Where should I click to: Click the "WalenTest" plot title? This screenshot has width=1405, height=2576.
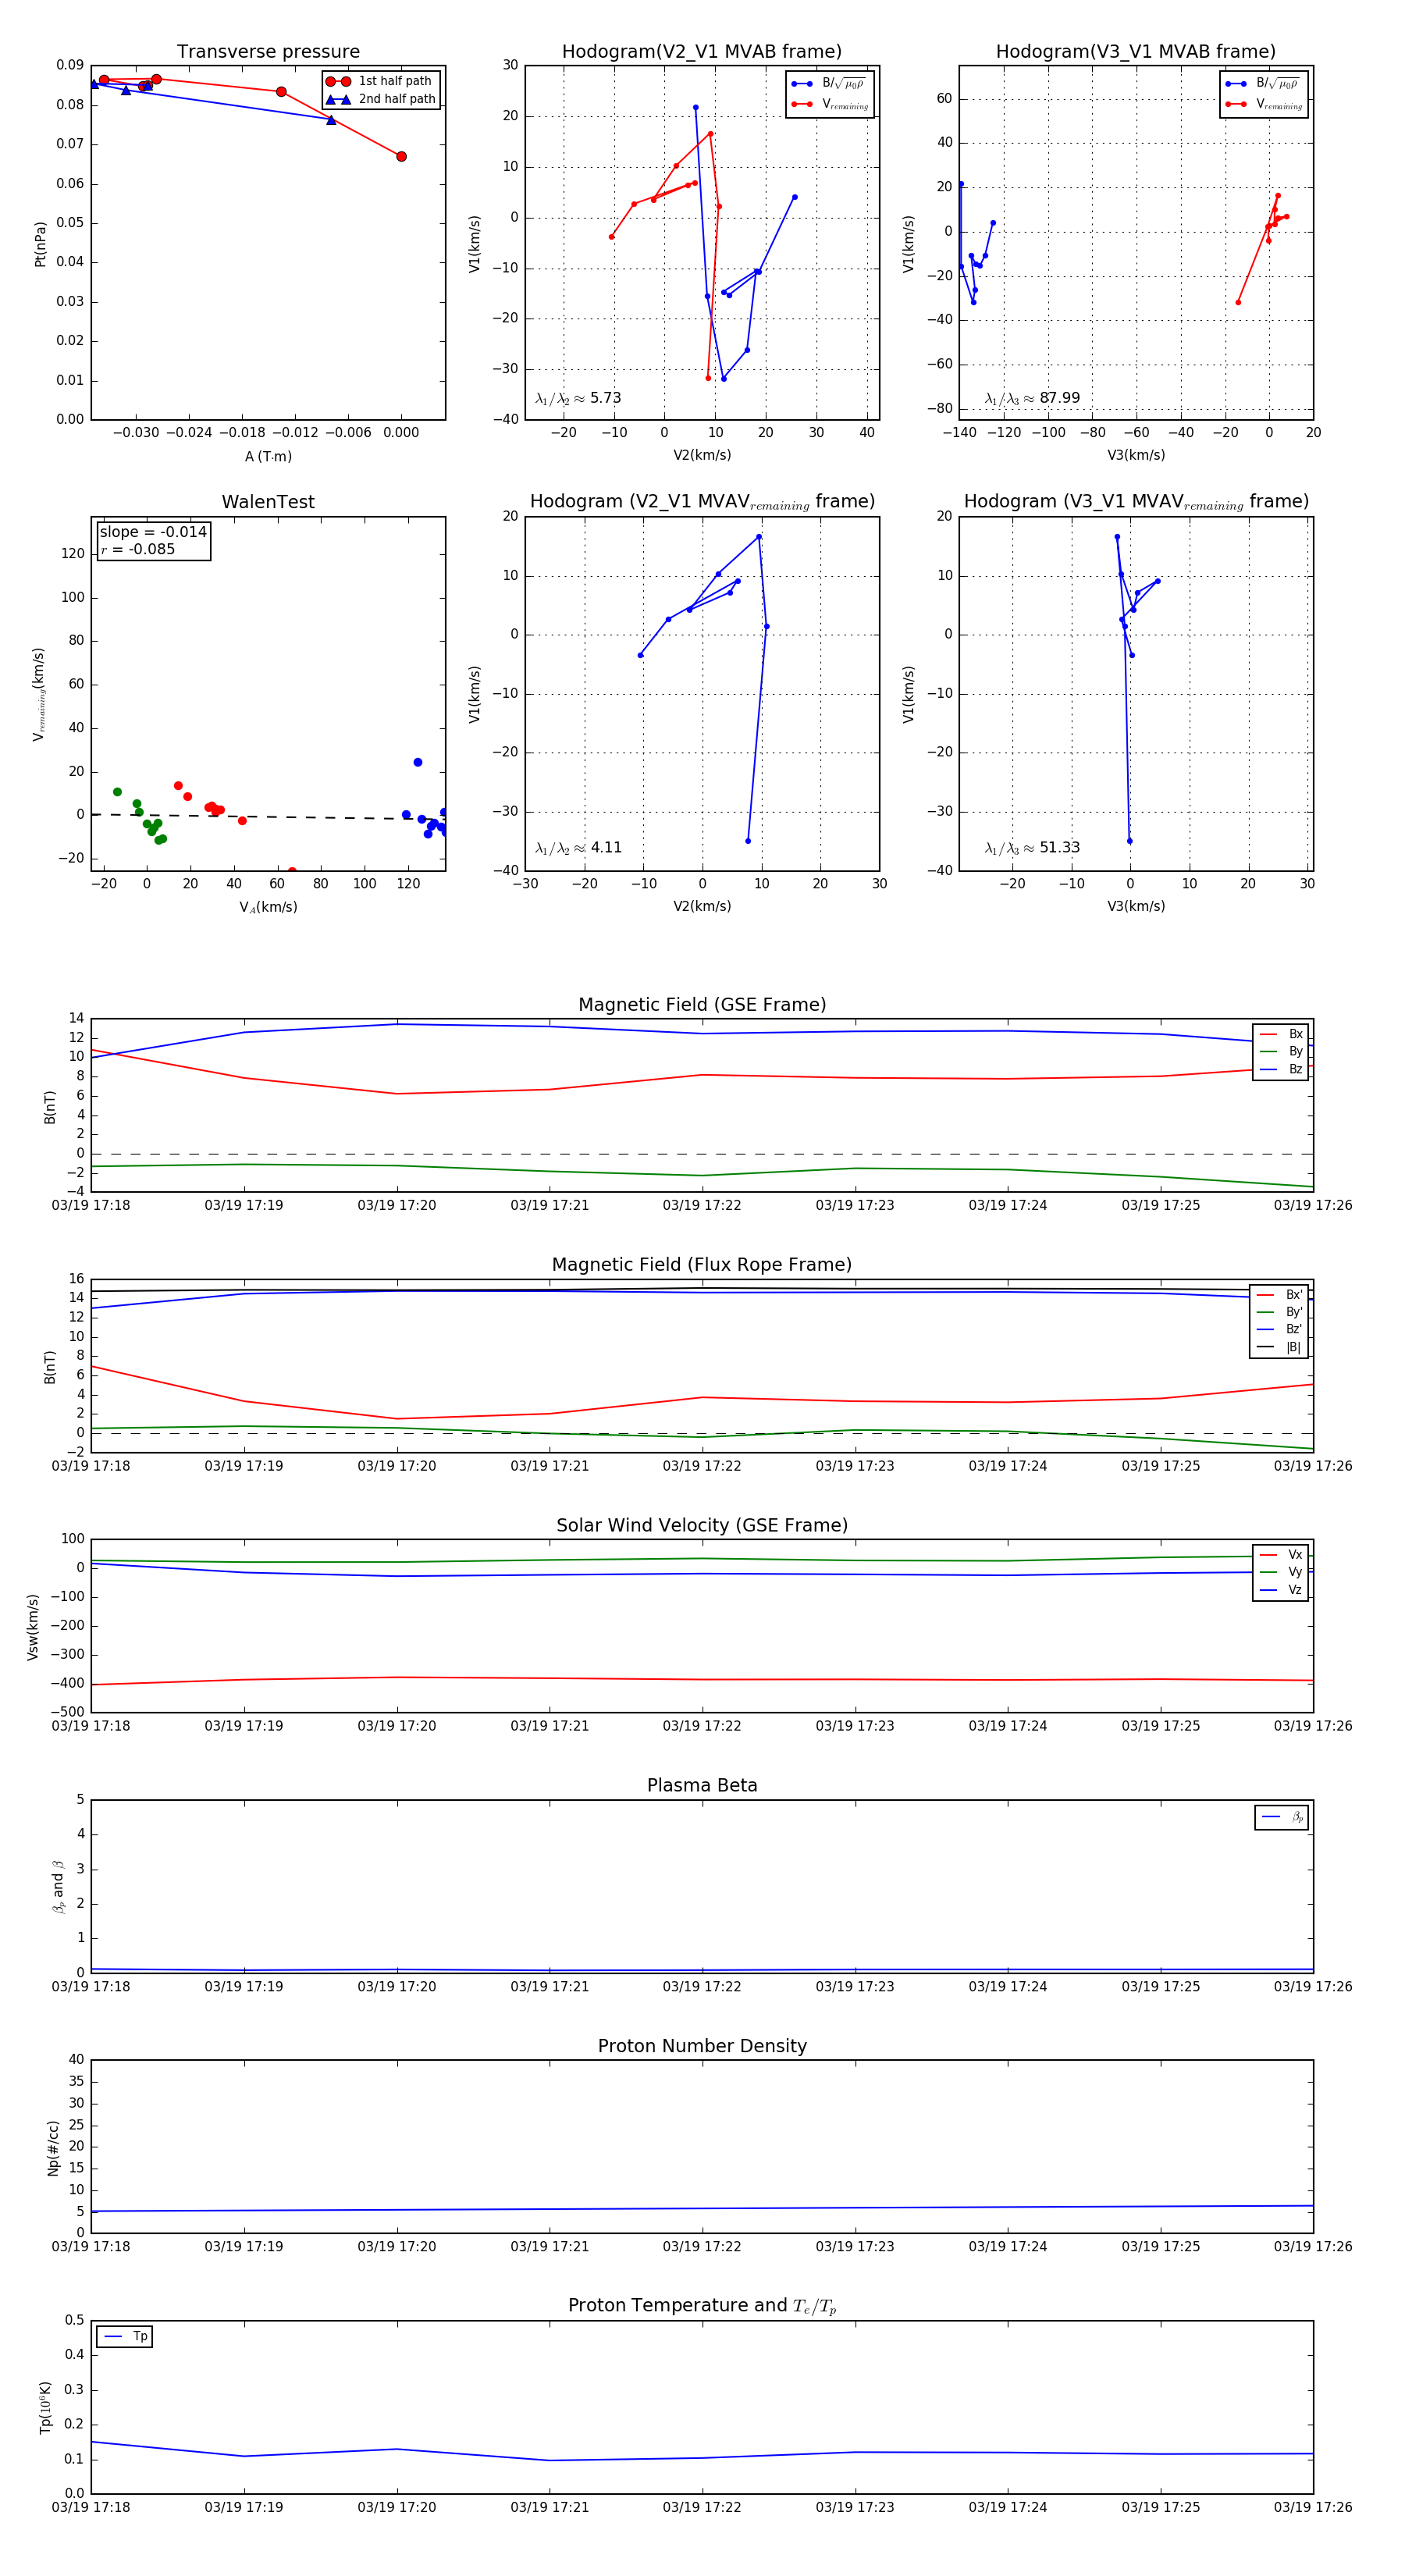[268, 502]
